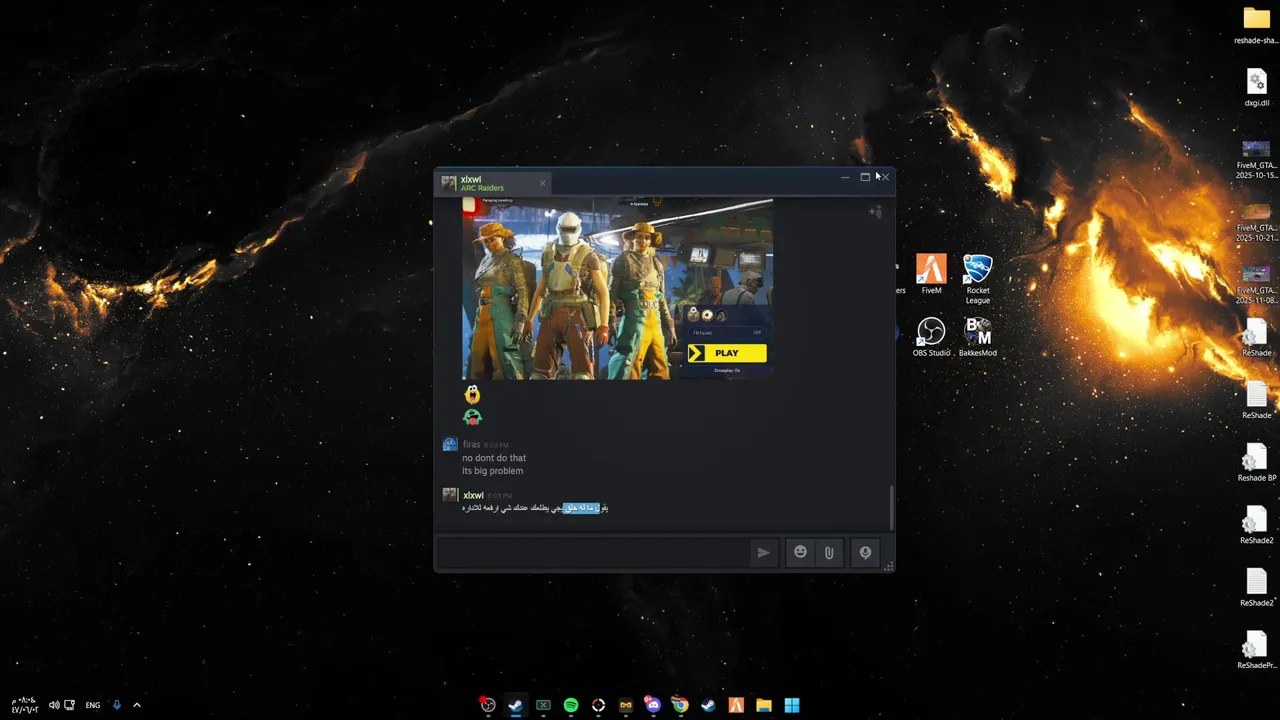Image resolution: width=1280 pixels, height=720 pixels.
Task: Open taskbar app with yellow glasses icon
Action: [x=626, y=705]
